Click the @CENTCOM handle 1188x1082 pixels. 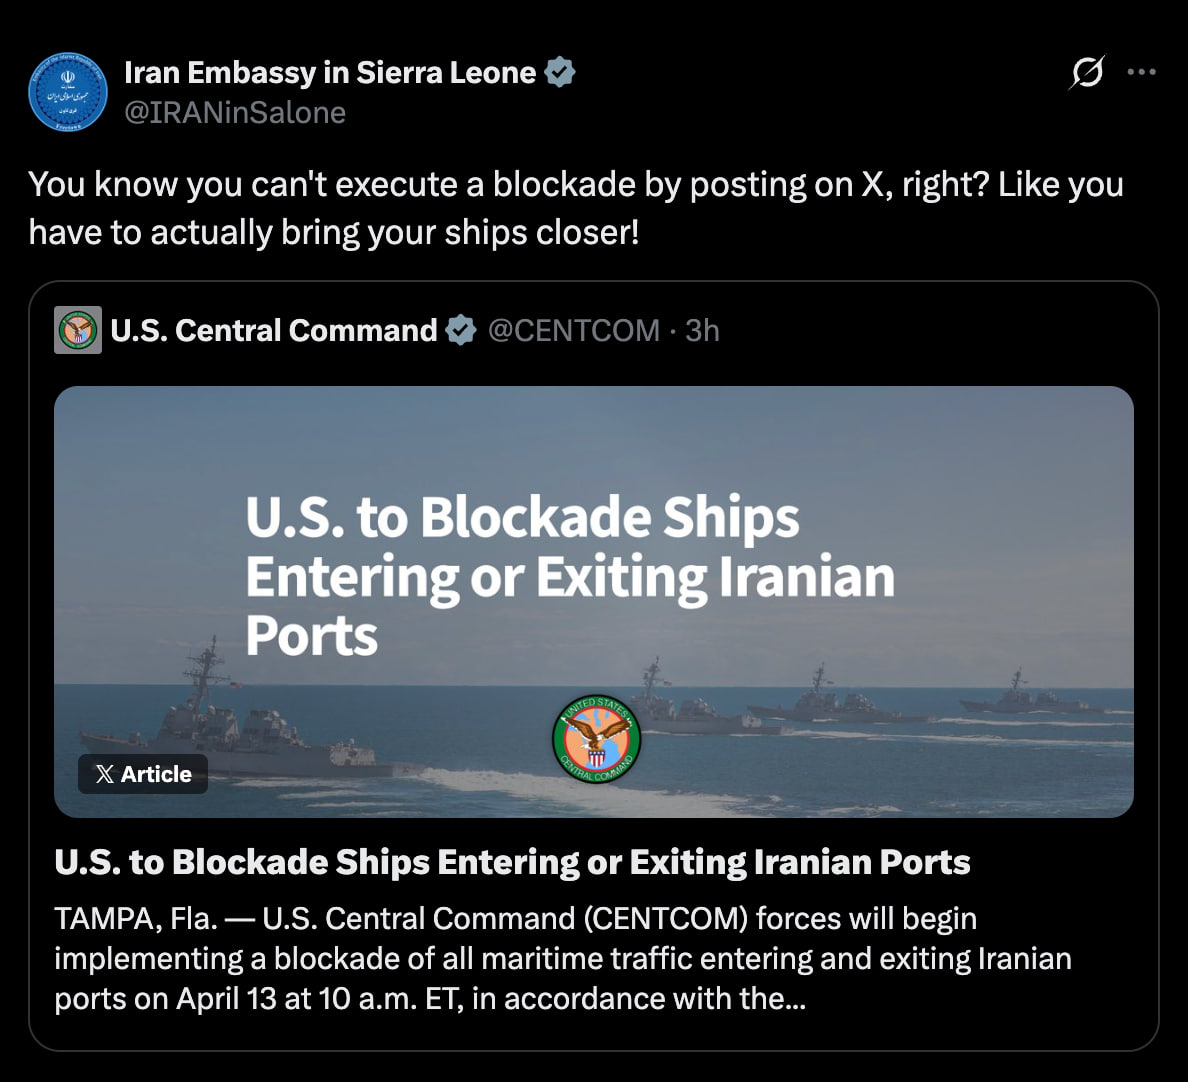(574, 330)
